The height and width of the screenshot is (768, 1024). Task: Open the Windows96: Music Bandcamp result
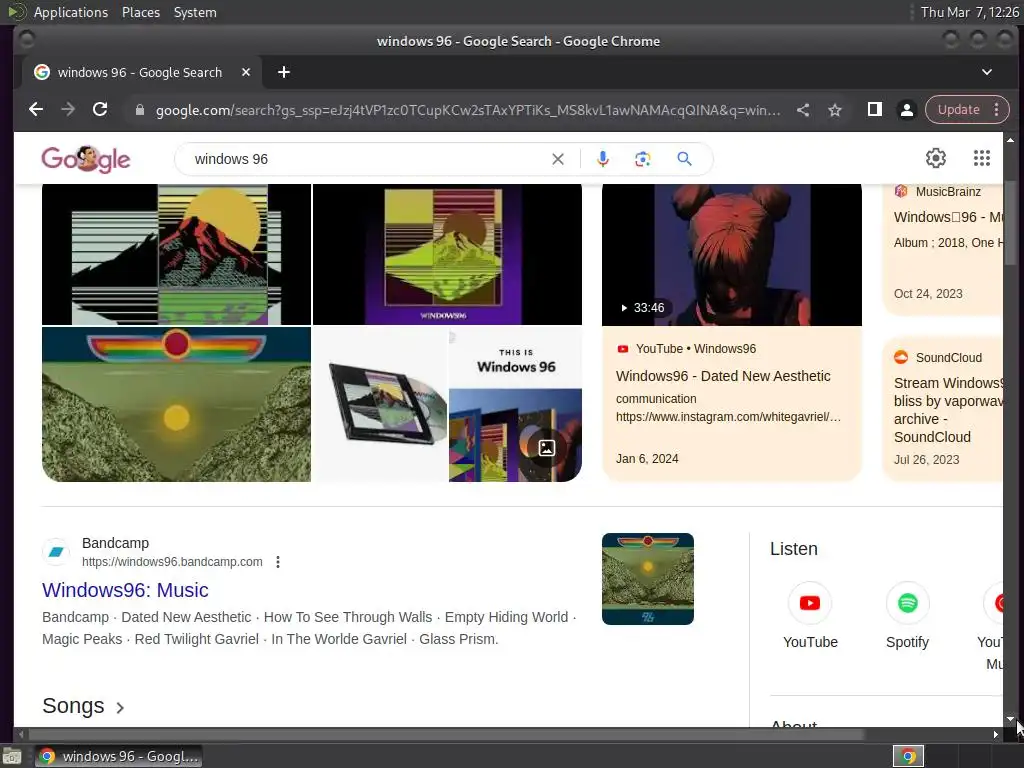click(x=125, y=590)
